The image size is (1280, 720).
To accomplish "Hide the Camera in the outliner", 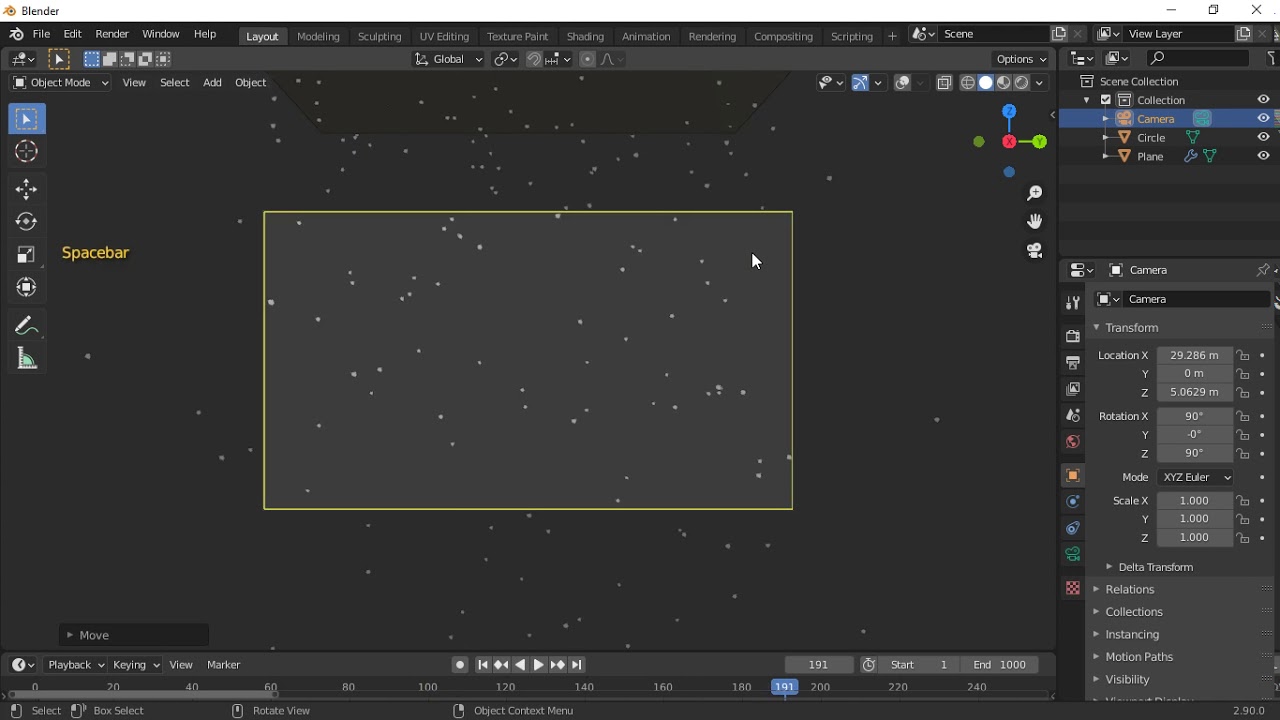I will tap(1264, 119).
